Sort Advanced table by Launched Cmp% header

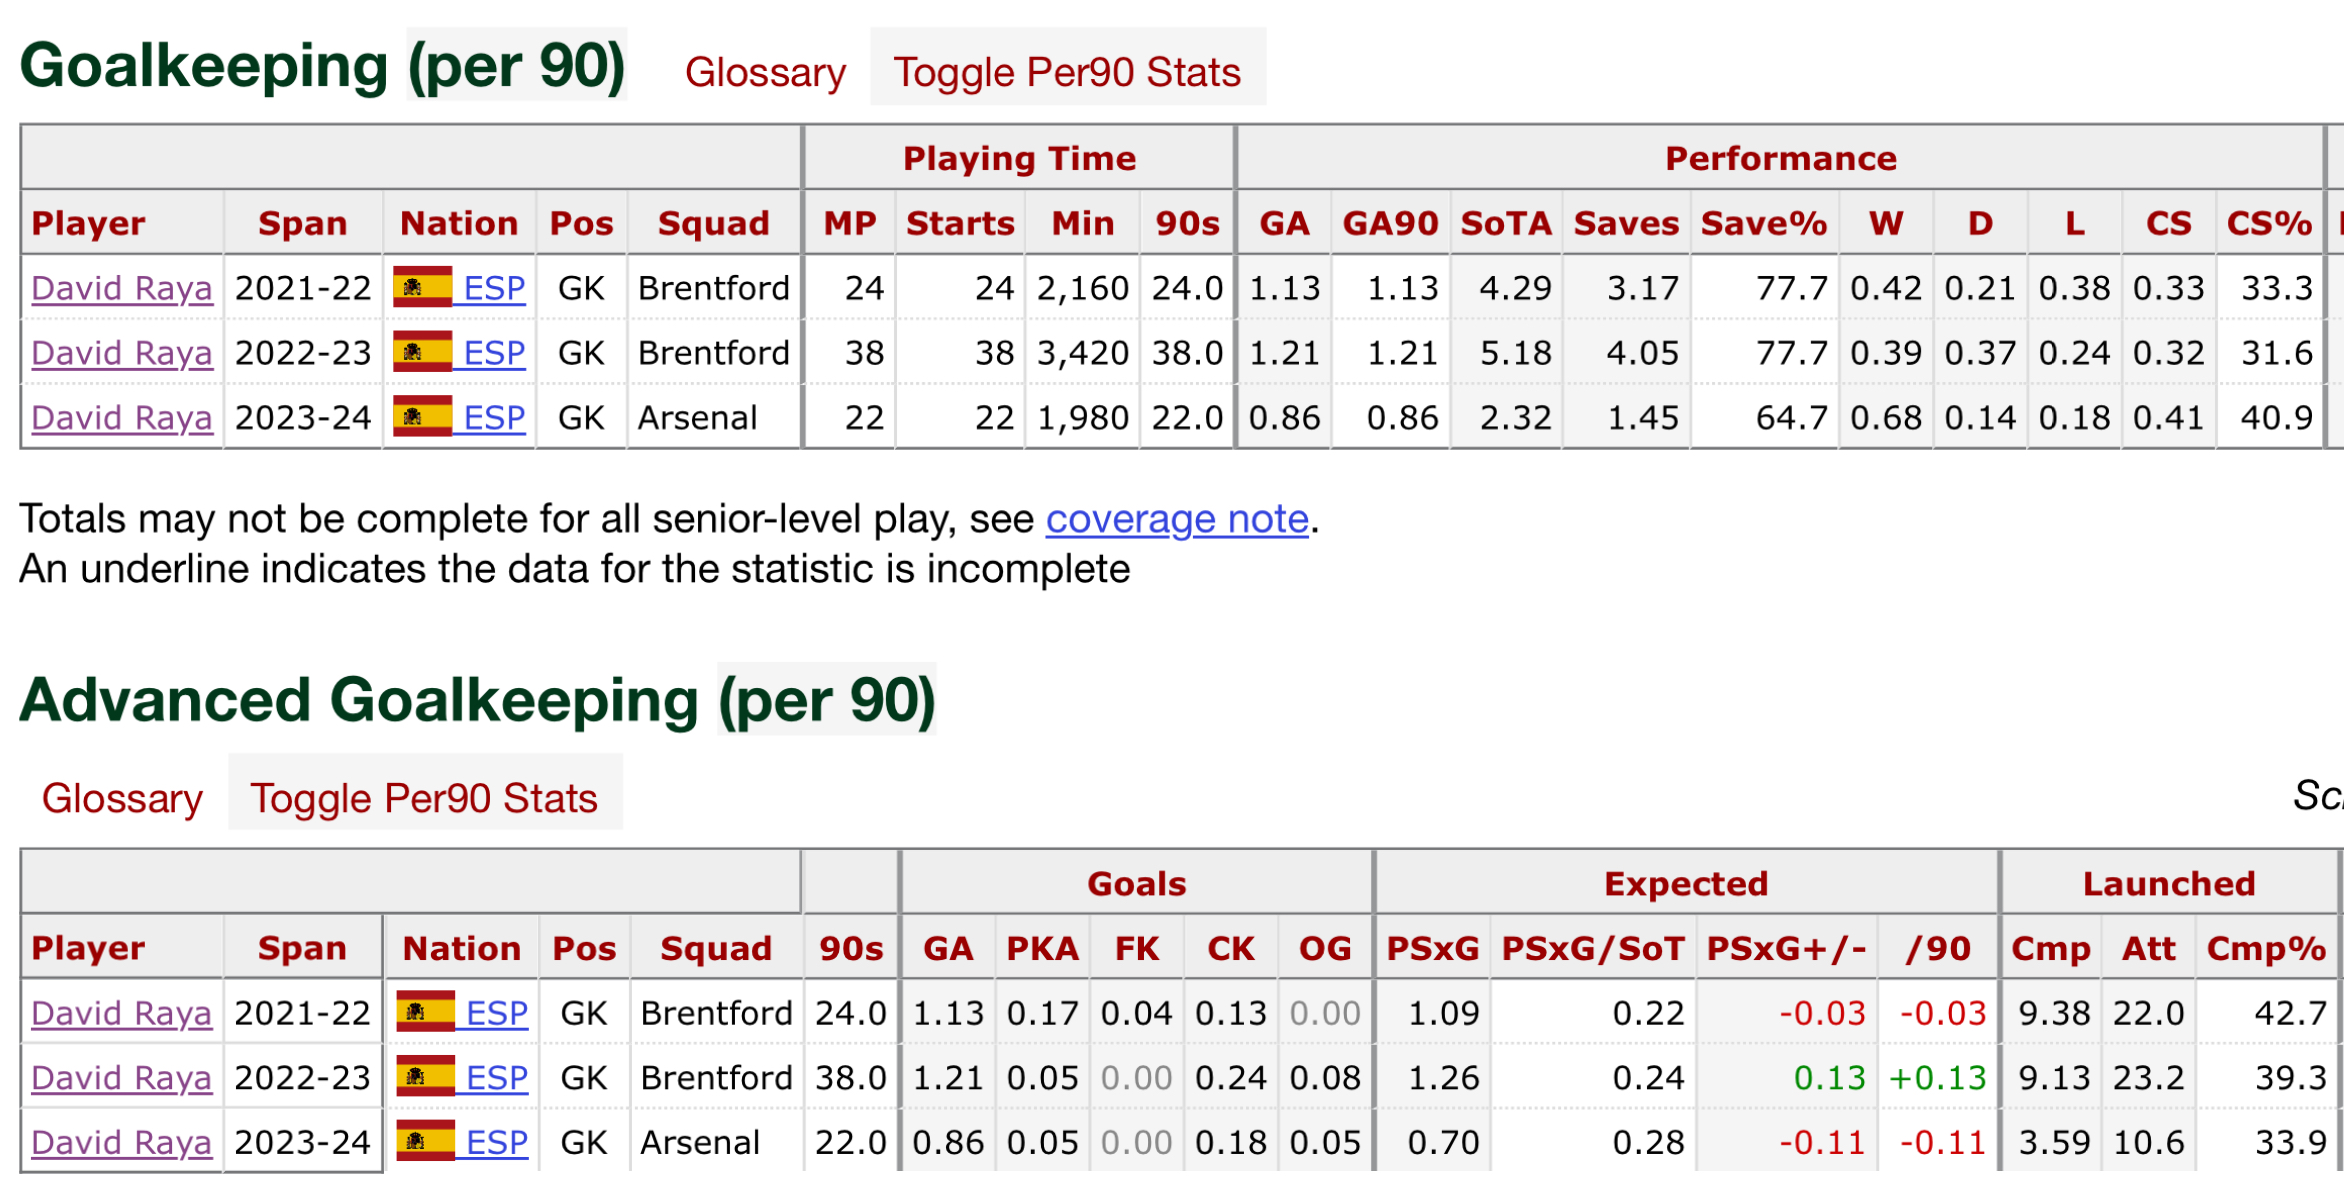[2266, 948]
